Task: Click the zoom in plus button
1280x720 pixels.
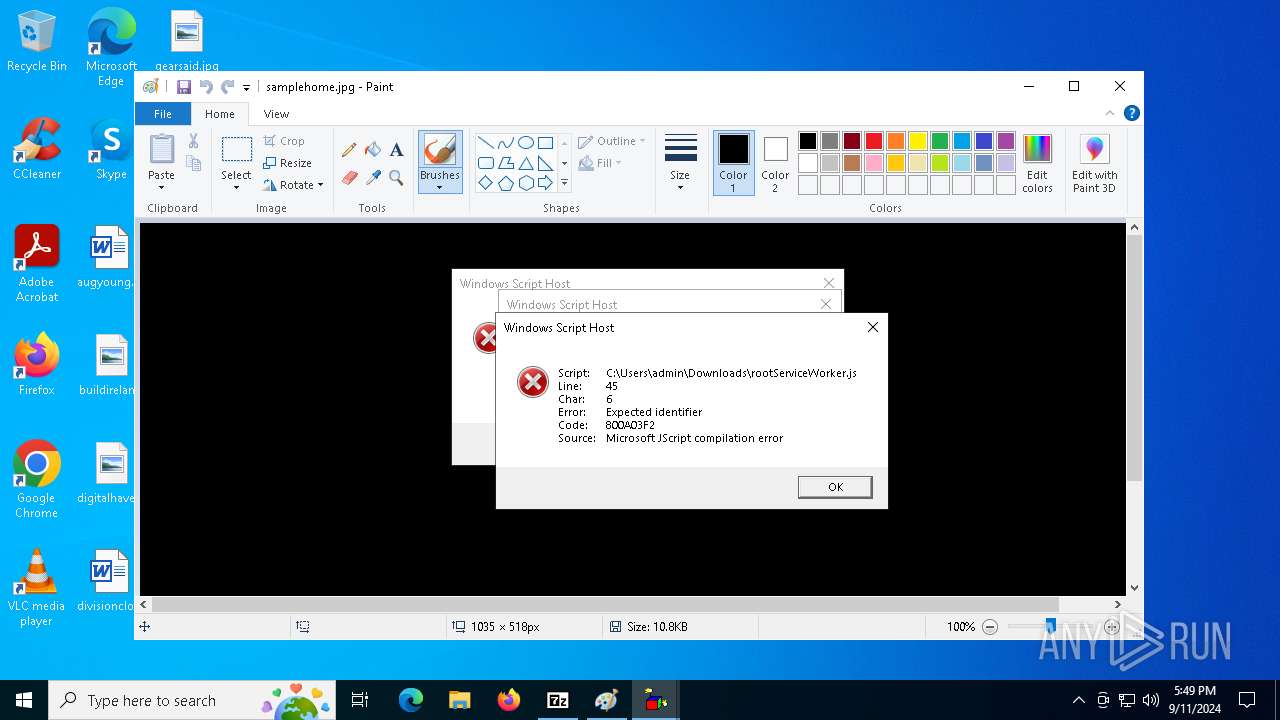Action: [x=1111, y=627]
